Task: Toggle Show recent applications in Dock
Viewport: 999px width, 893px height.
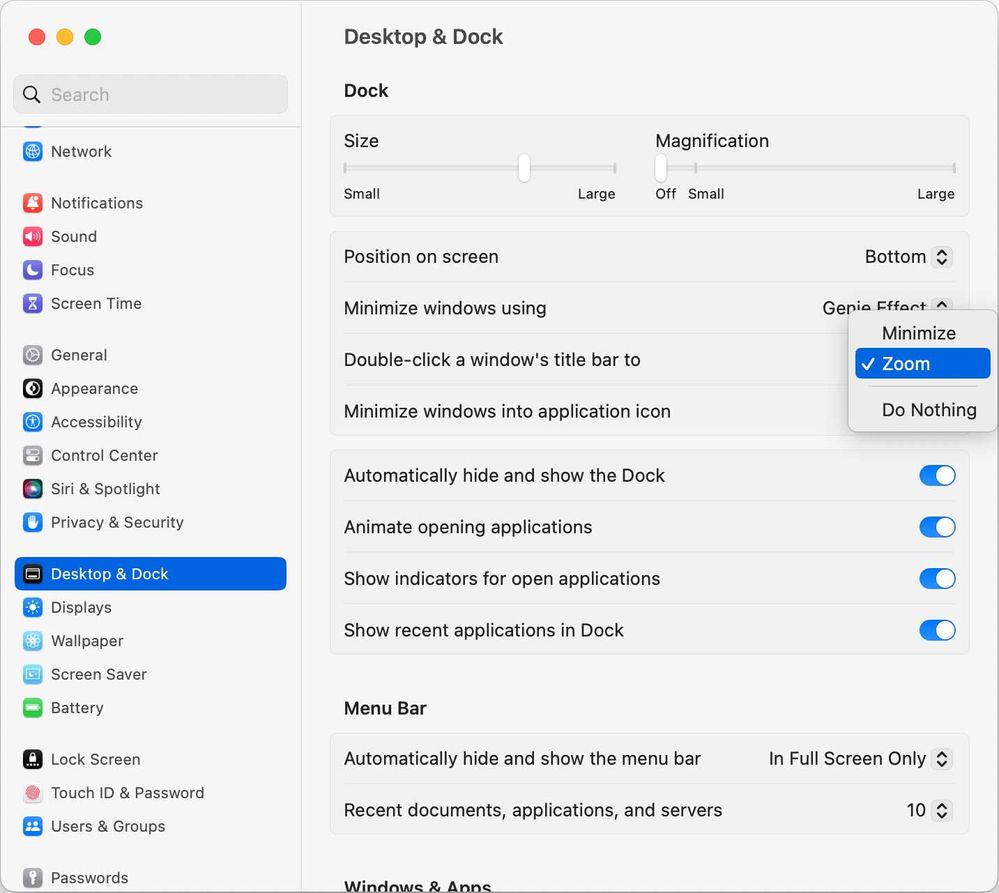Action: (937, 630)
